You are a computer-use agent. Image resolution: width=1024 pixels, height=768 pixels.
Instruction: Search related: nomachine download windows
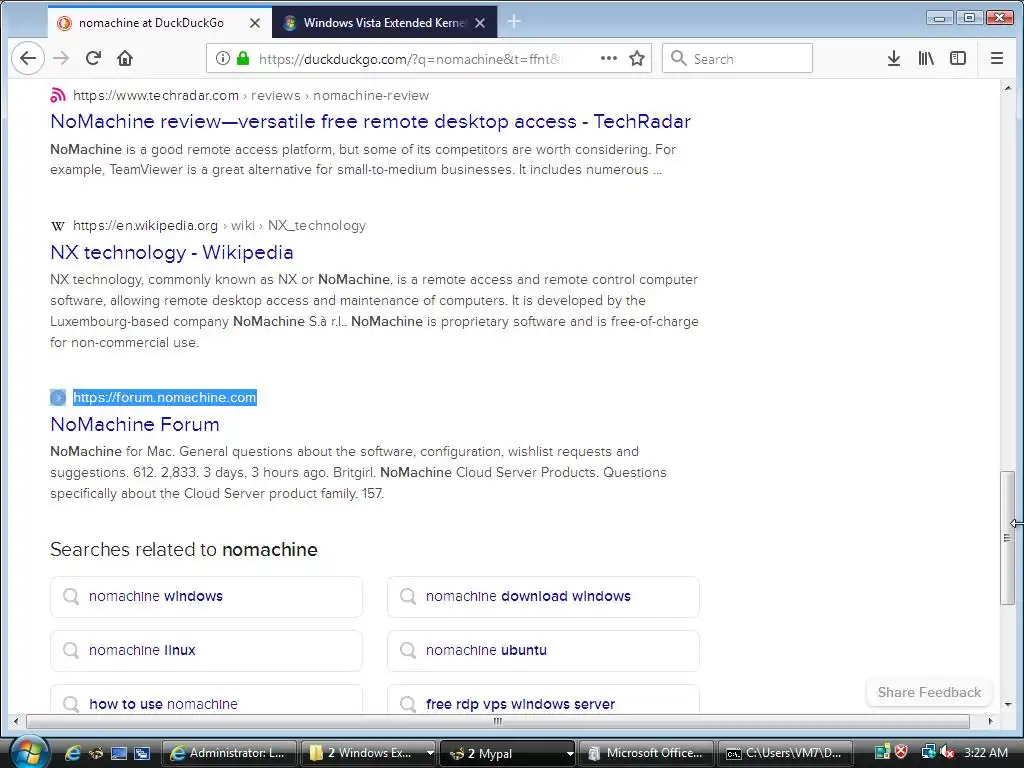[x=543, y=596]
